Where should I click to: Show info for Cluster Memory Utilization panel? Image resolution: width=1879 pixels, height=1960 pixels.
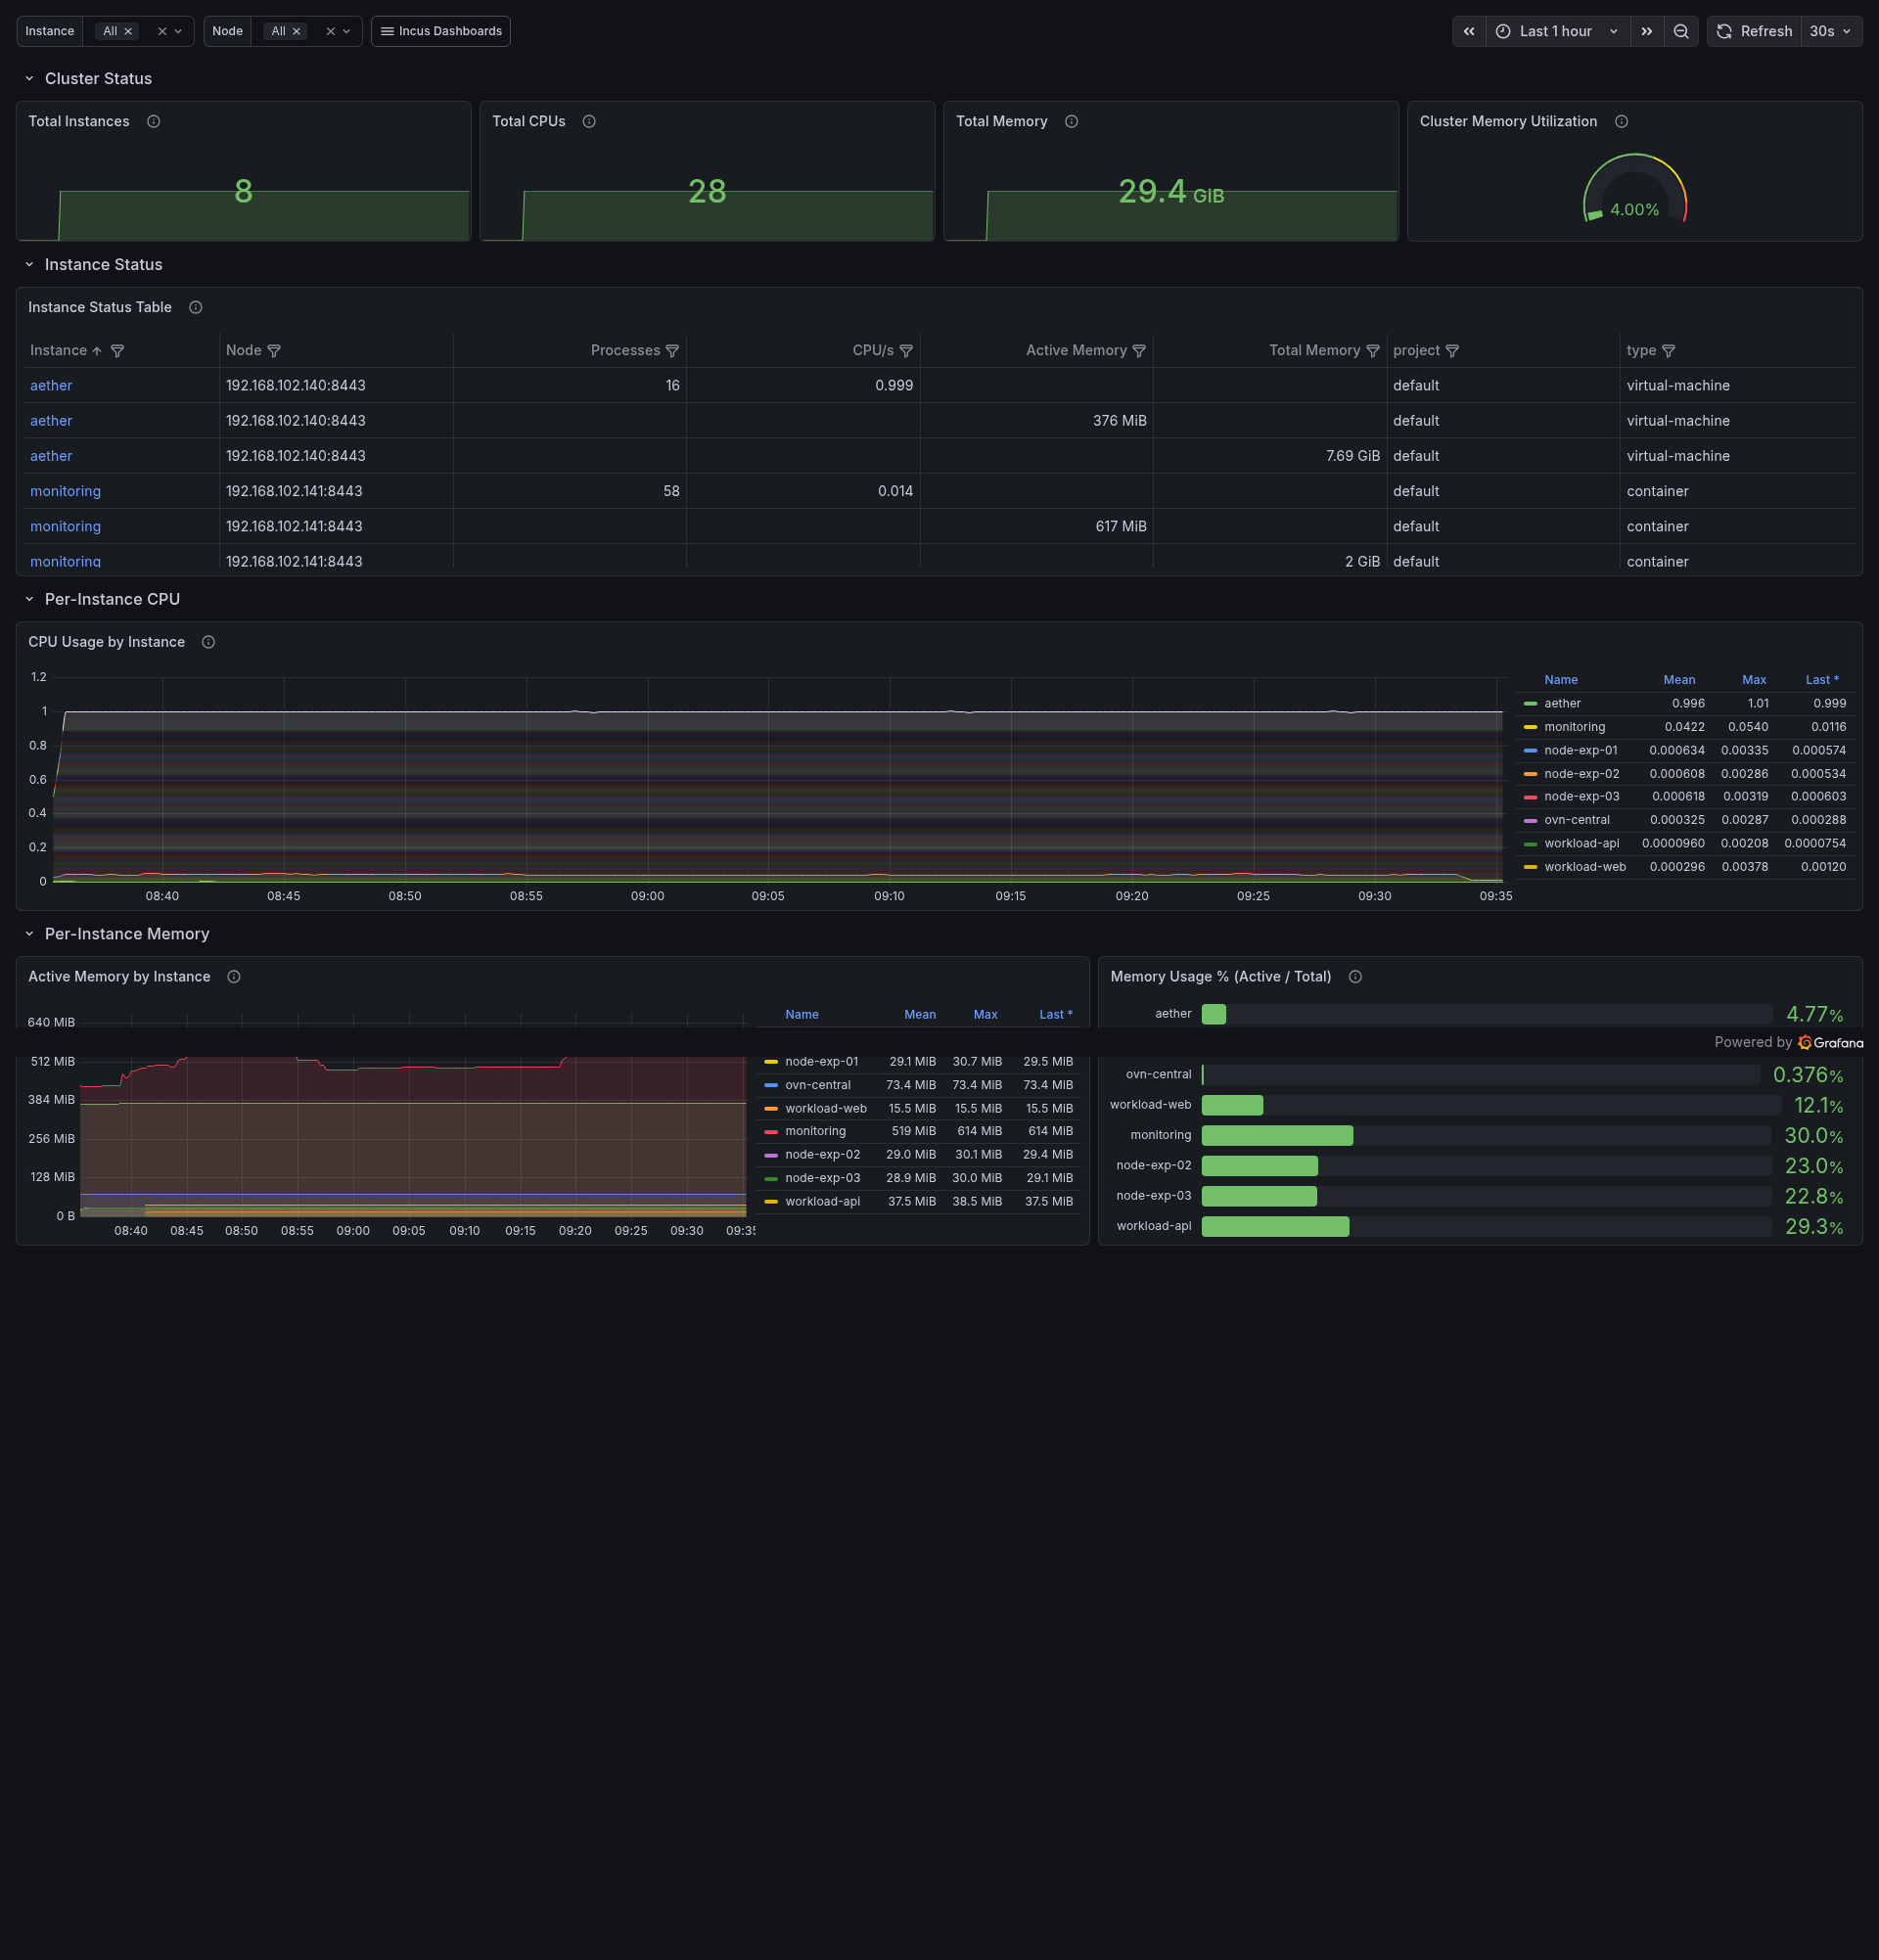[x=1621, y=122]
